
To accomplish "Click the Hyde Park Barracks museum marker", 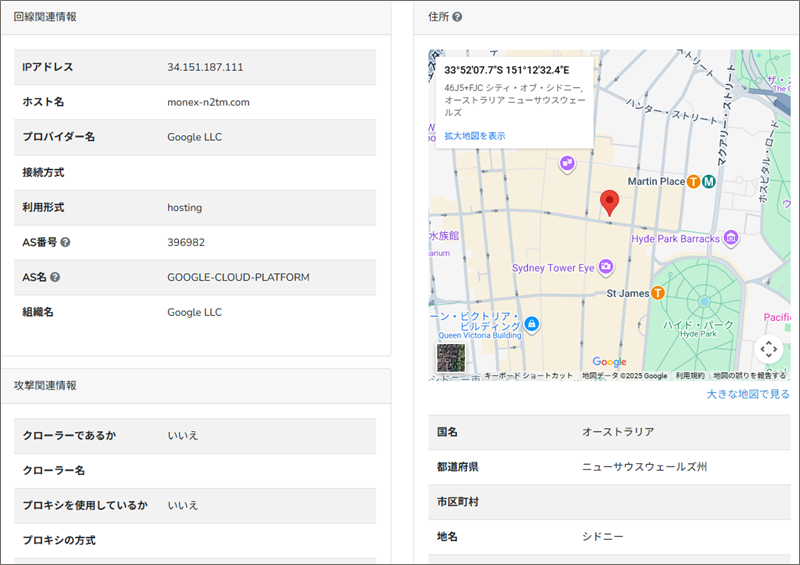I will coord(732,238).
